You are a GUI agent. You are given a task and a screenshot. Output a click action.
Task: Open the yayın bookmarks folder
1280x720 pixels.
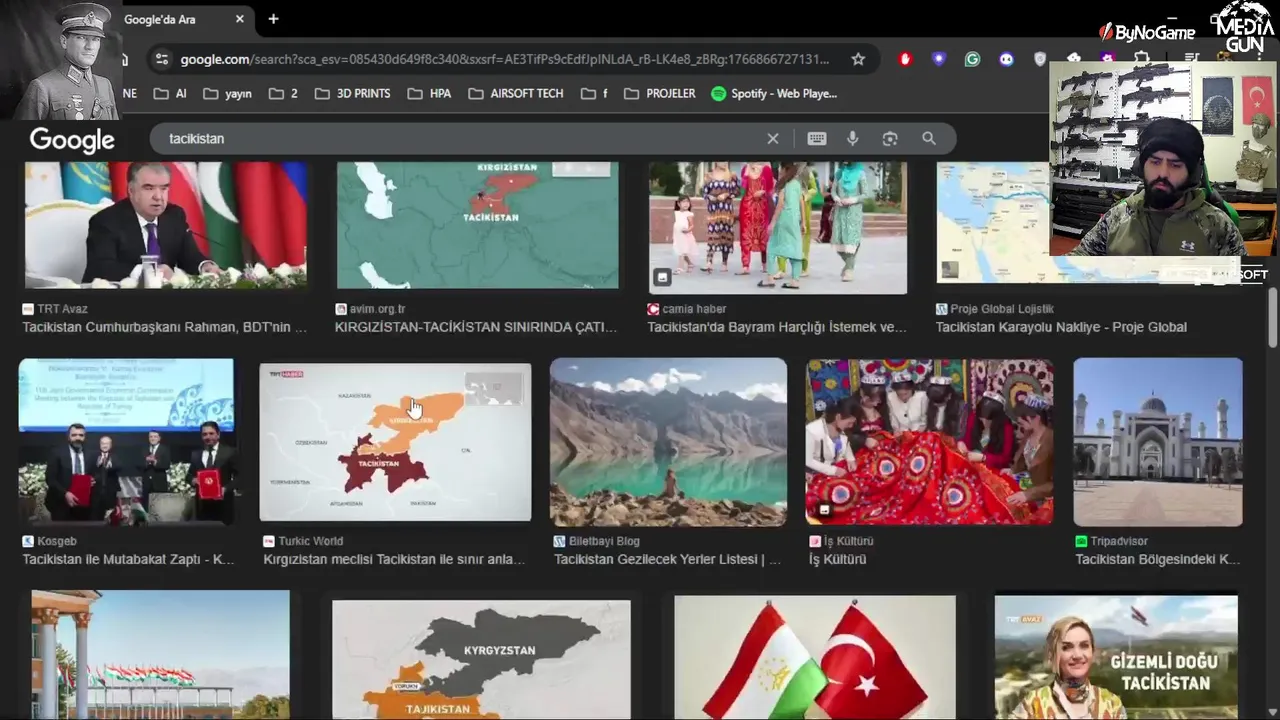[x=227, y=93]
